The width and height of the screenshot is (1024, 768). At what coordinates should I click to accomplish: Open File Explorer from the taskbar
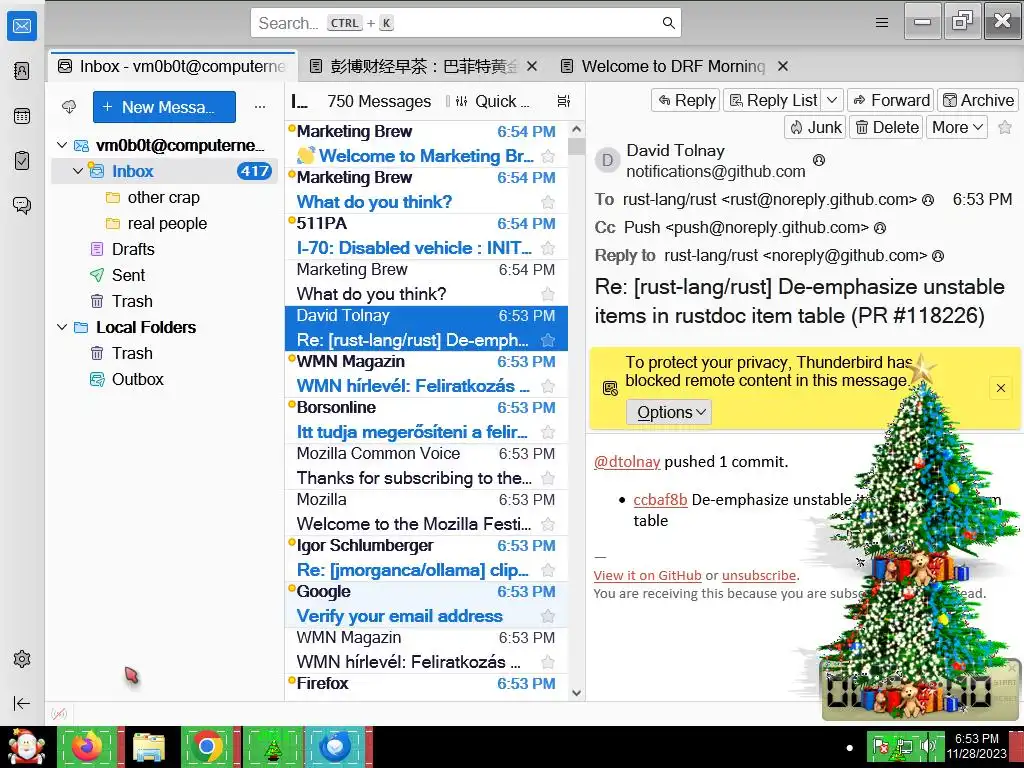pos(149,746)
